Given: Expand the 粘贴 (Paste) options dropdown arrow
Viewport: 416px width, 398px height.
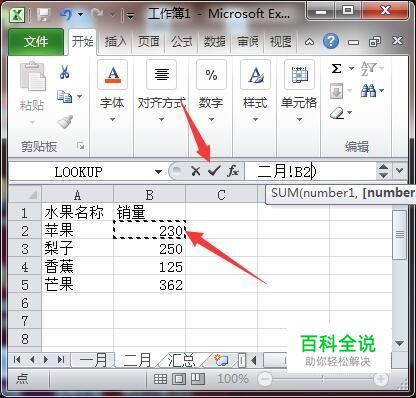Looking at the screenshot, I should point(32,123).
